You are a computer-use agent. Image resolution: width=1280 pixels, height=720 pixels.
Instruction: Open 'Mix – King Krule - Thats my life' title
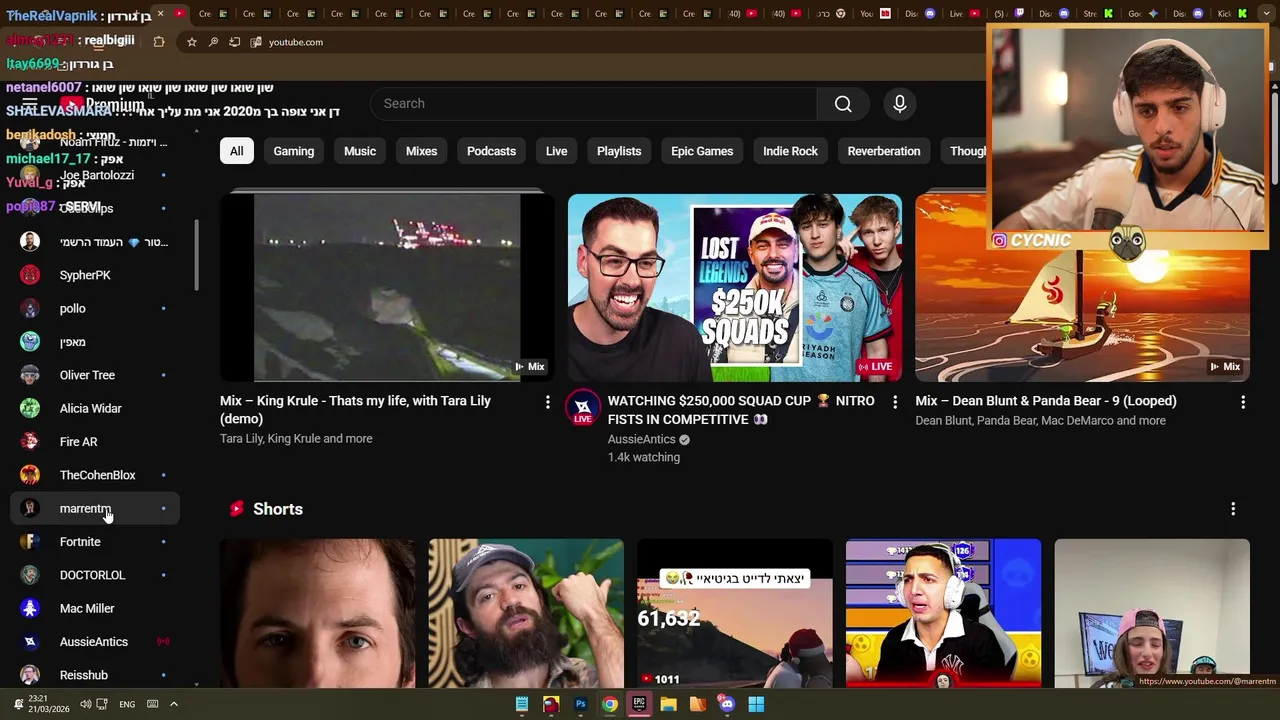point(355,410)
